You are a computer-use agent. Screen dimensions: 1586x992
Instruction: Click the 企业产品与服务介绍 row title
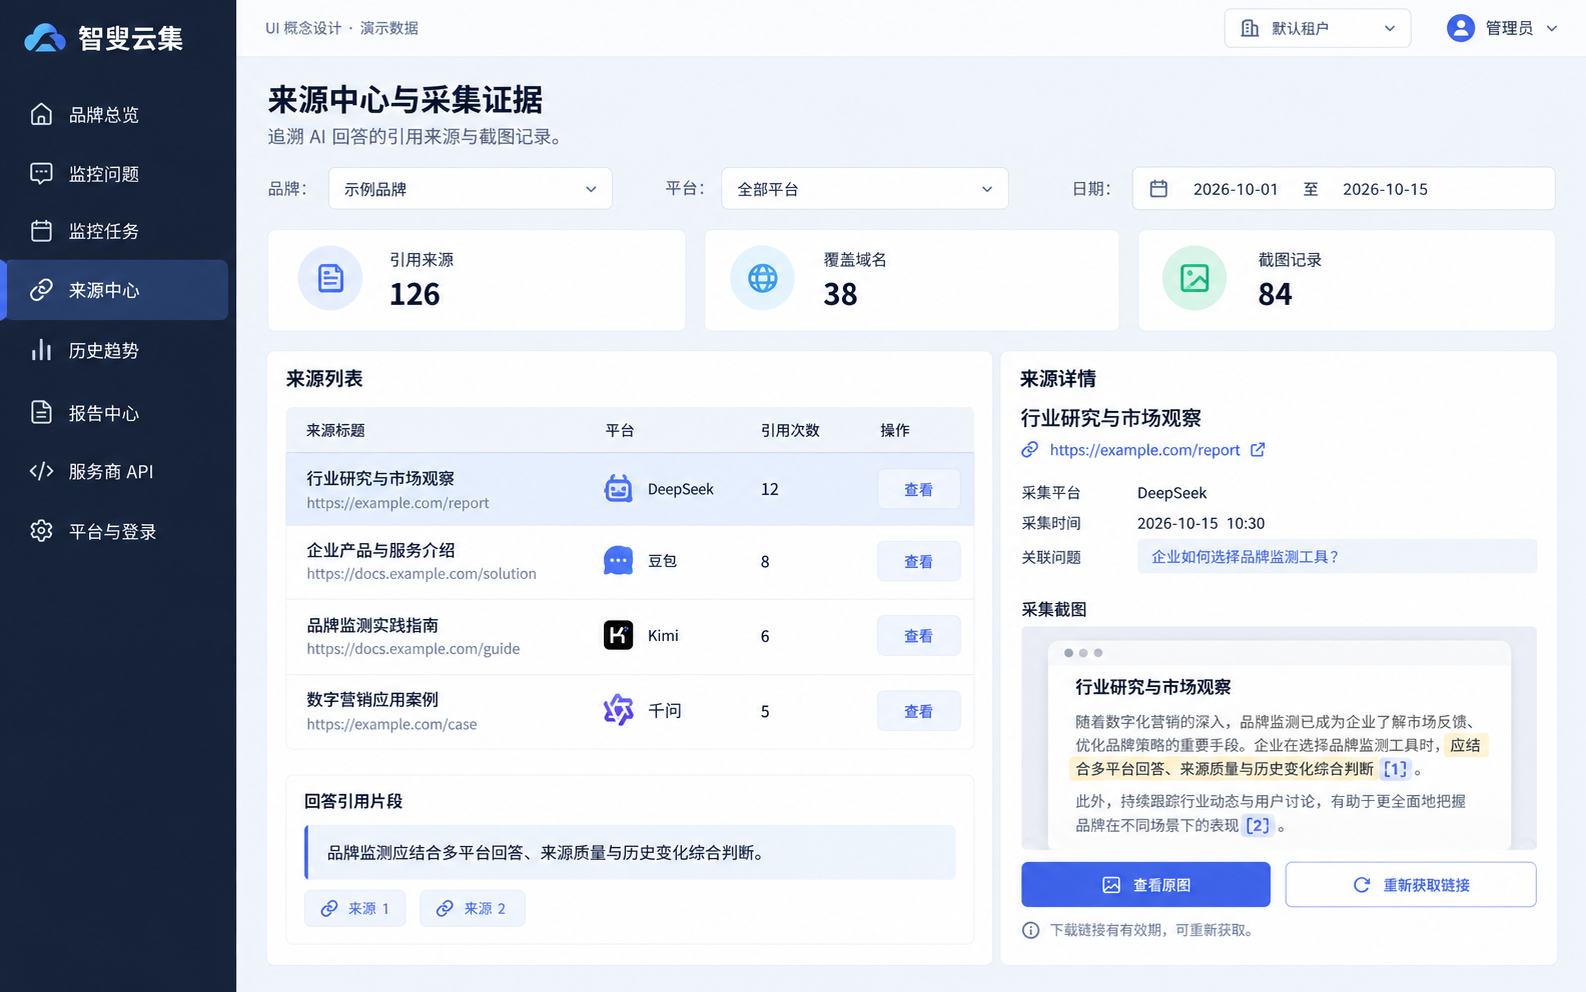tap(380, 550)
